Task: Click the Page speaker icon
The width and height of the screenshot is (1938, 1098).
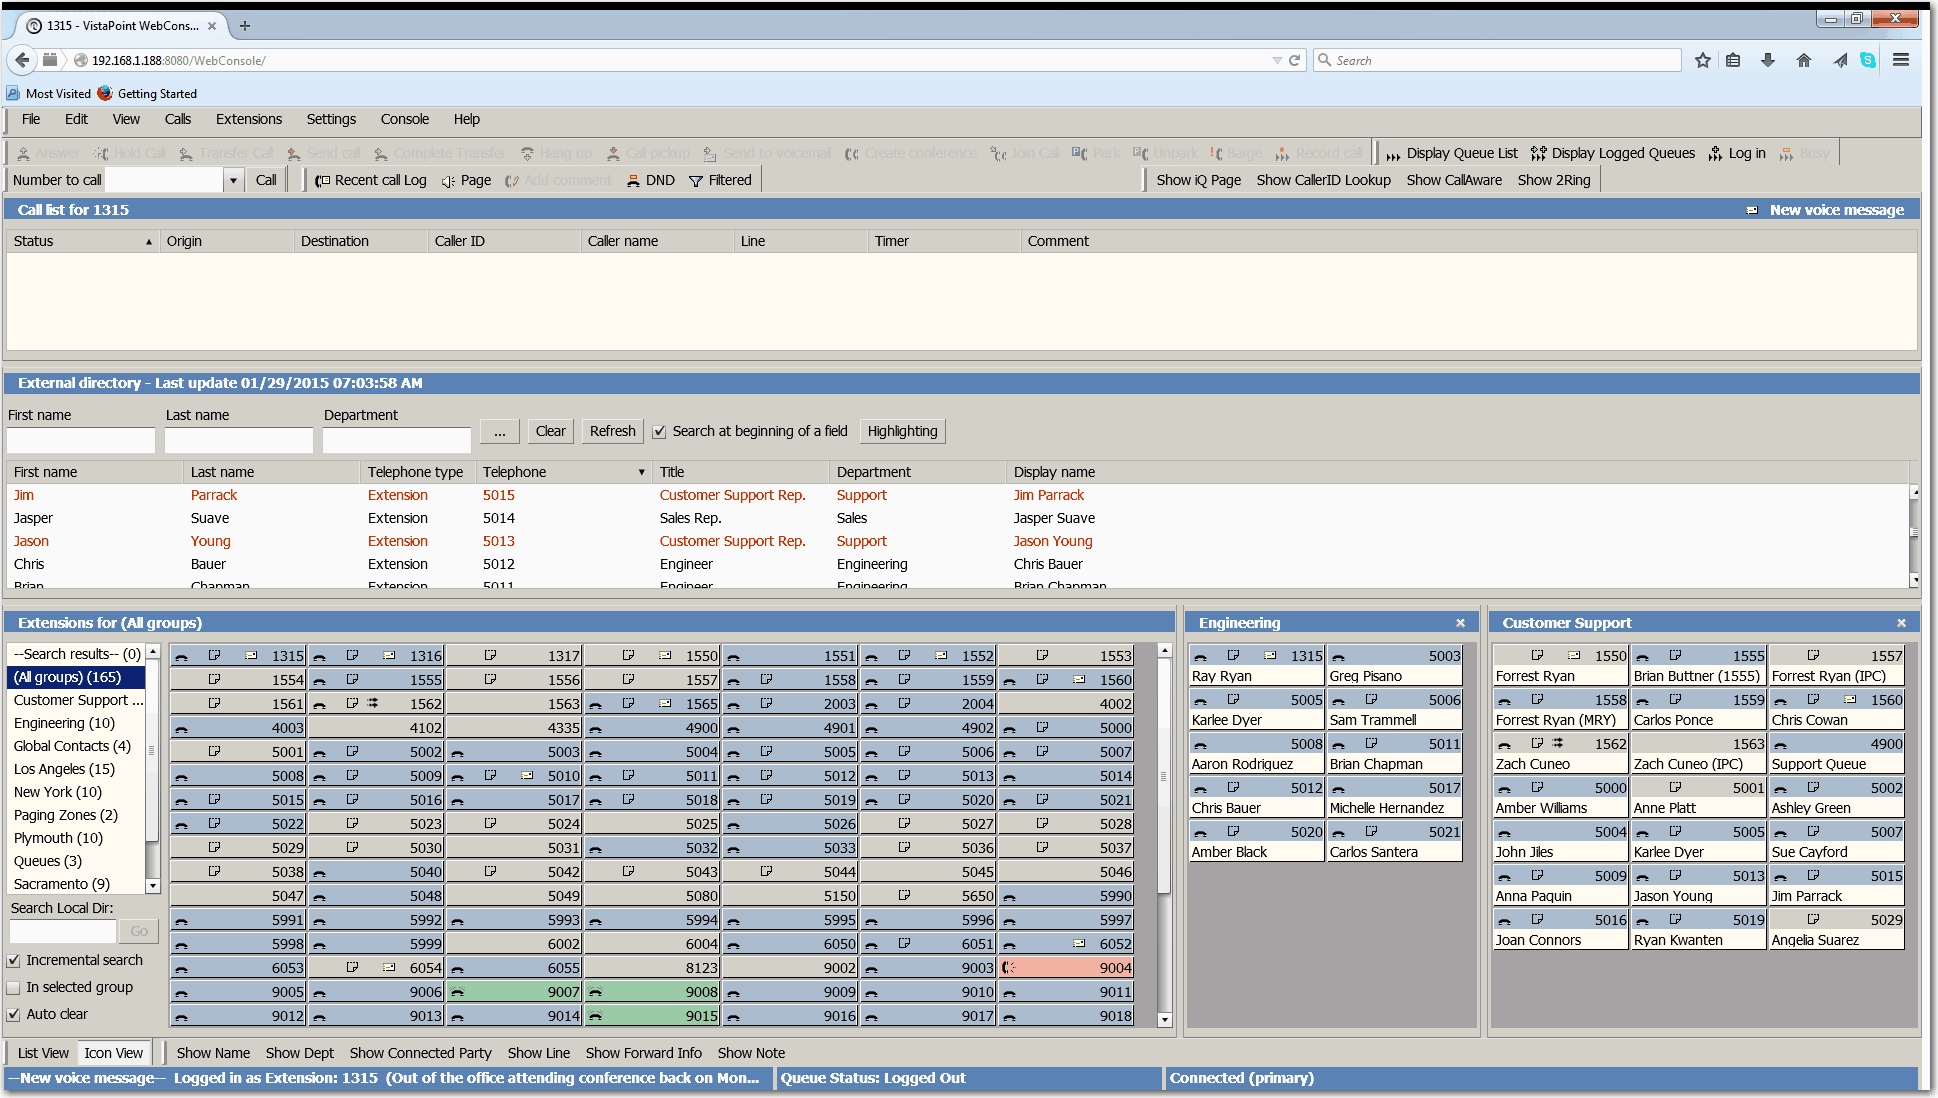Action: point(448,181)
